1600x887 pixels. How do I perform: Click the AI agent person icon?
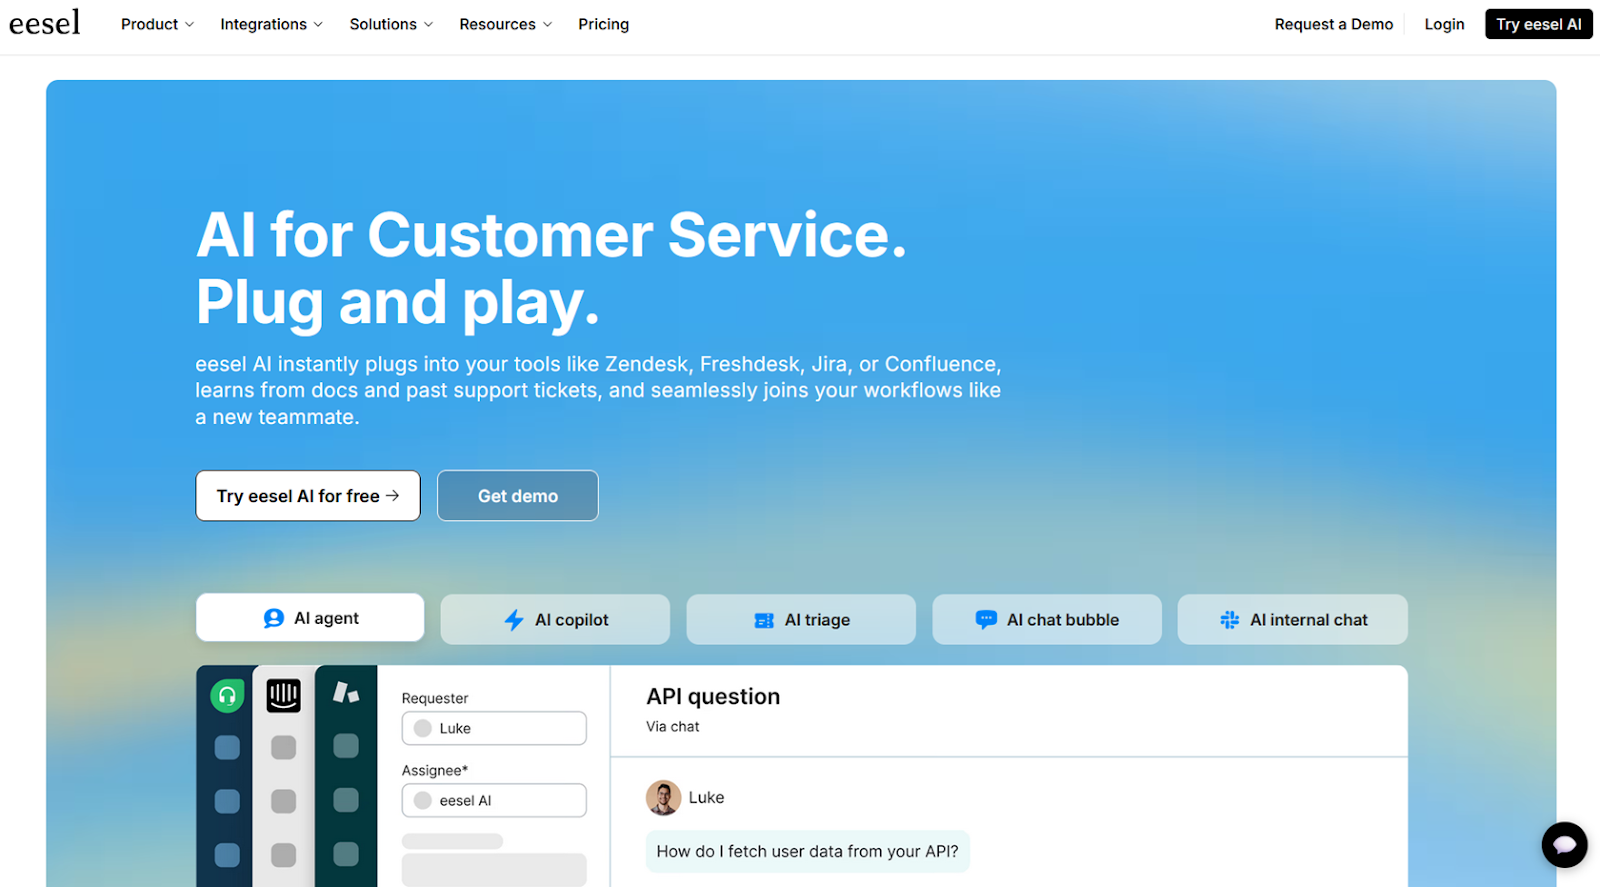click(x=274, y=618)
